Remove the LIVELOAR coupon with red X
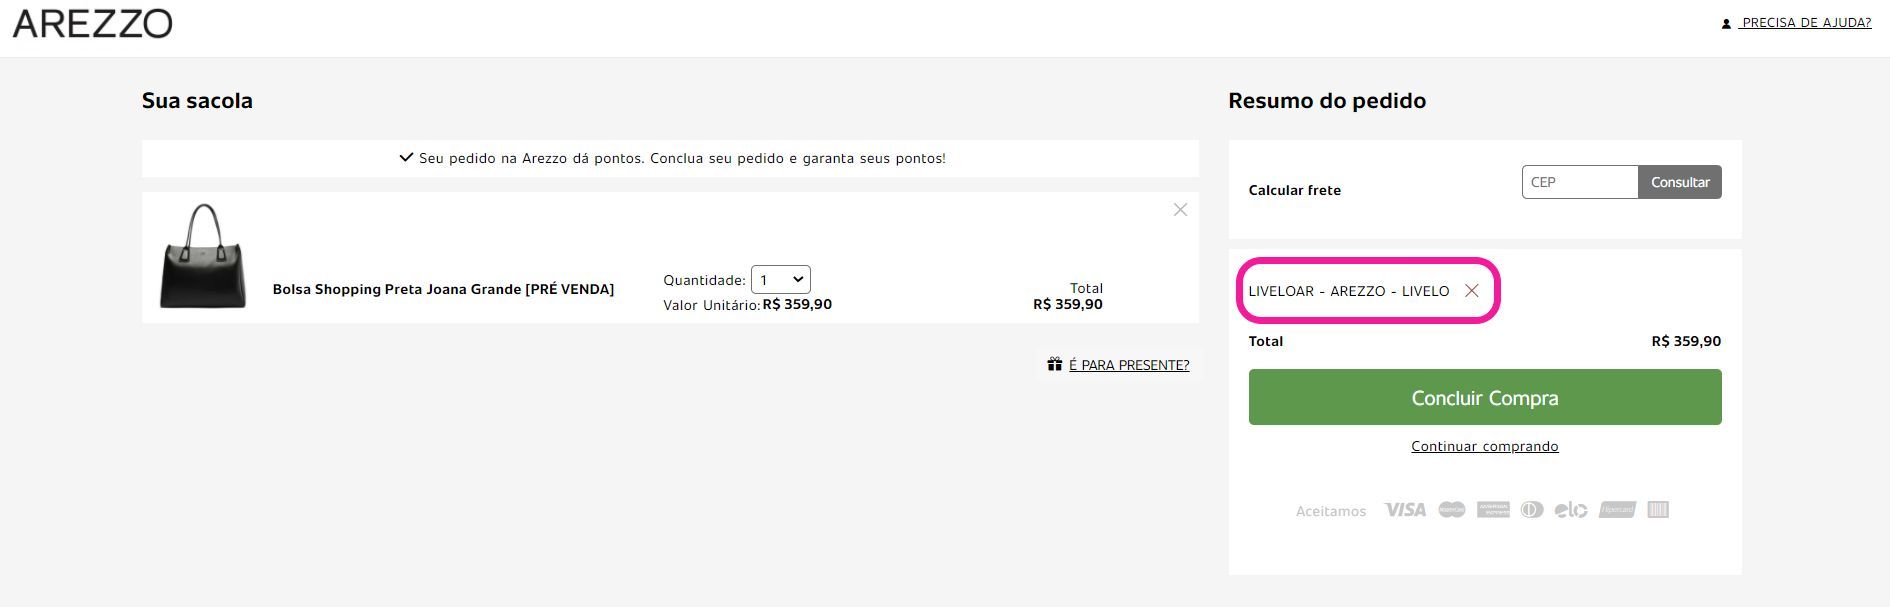The width and height of the screenshot is (1890, 607). (1471, 290)
